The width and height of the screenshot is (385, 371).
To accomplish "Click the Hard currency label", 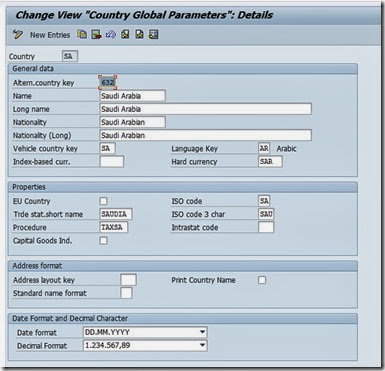I will click(194, 162).
